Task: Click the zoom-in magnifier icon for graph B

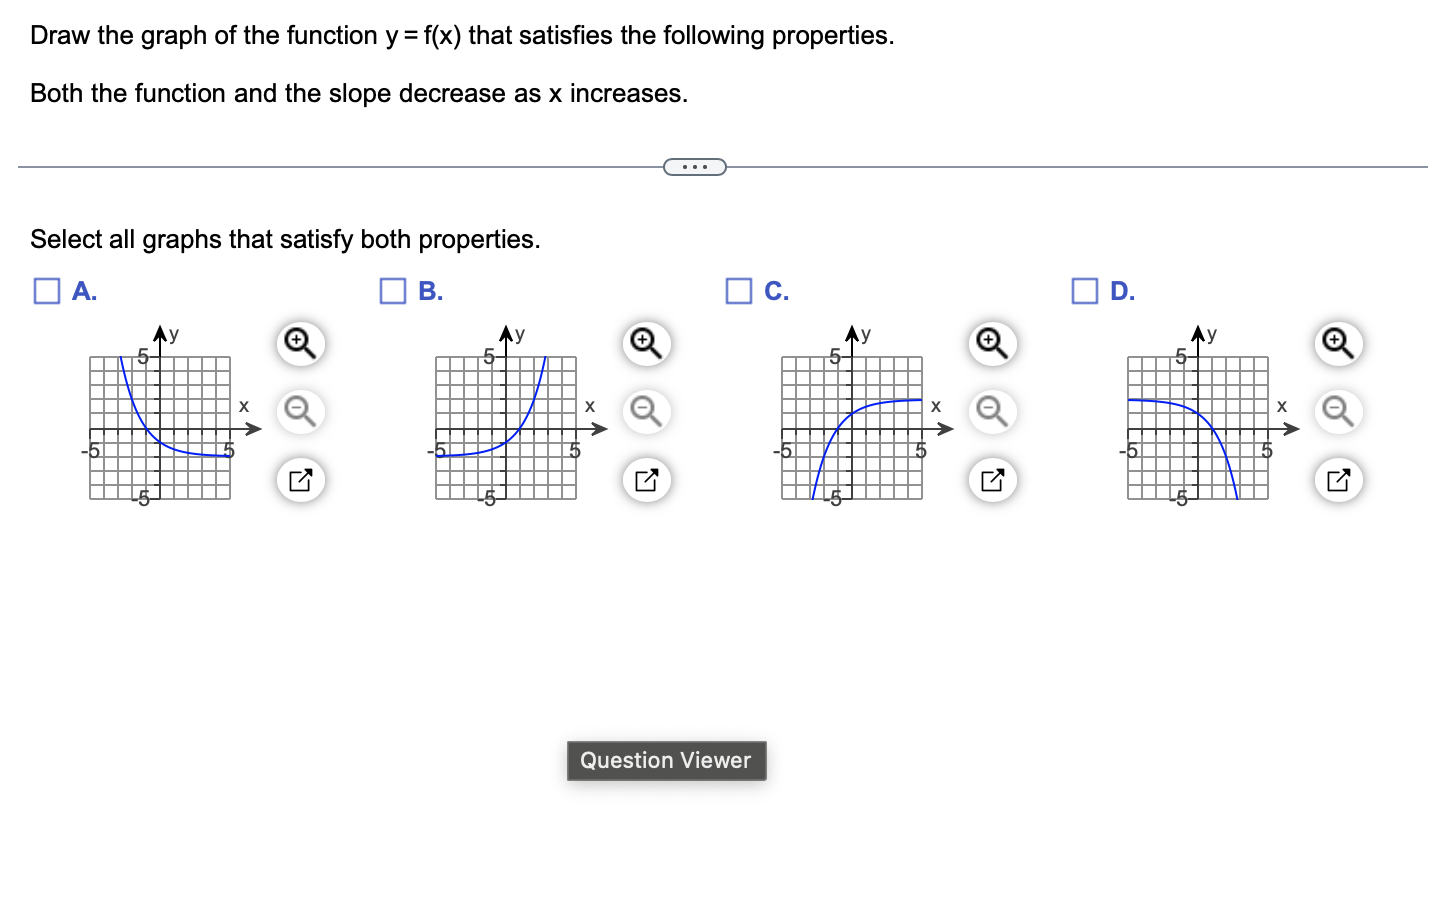Action: 645,343
